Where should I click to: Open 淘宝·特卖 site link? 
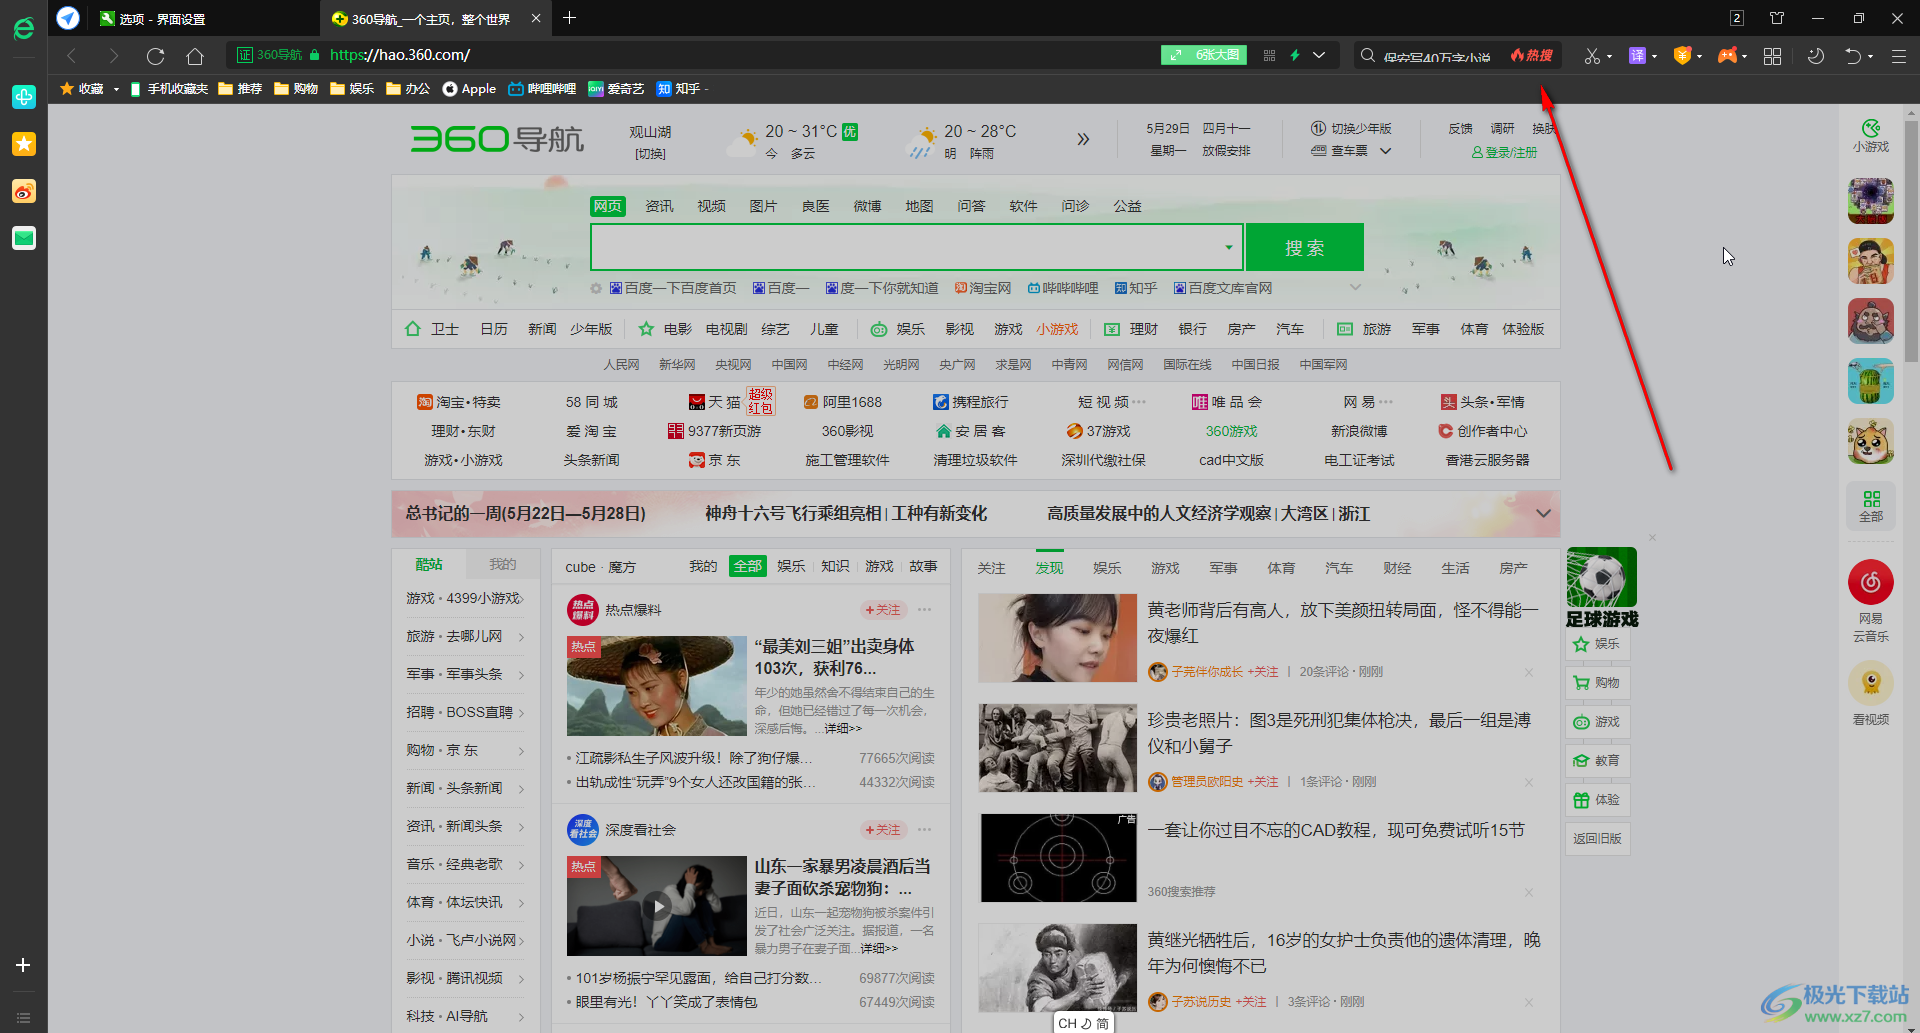[458, 402]
